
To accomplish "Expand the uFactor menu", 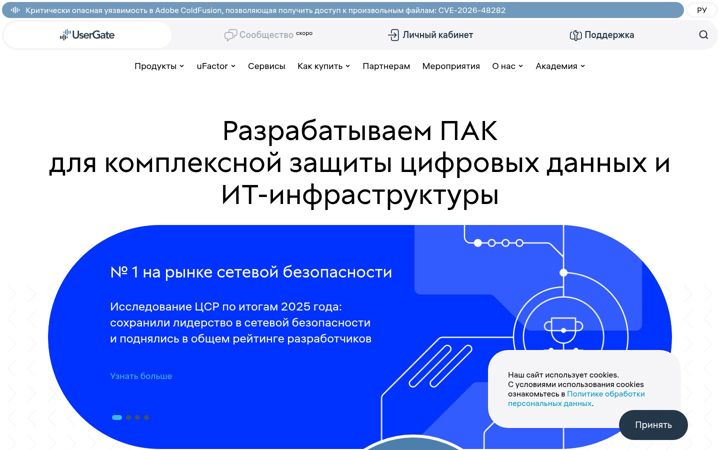I will pyautogui.click(x=216, y=66).
